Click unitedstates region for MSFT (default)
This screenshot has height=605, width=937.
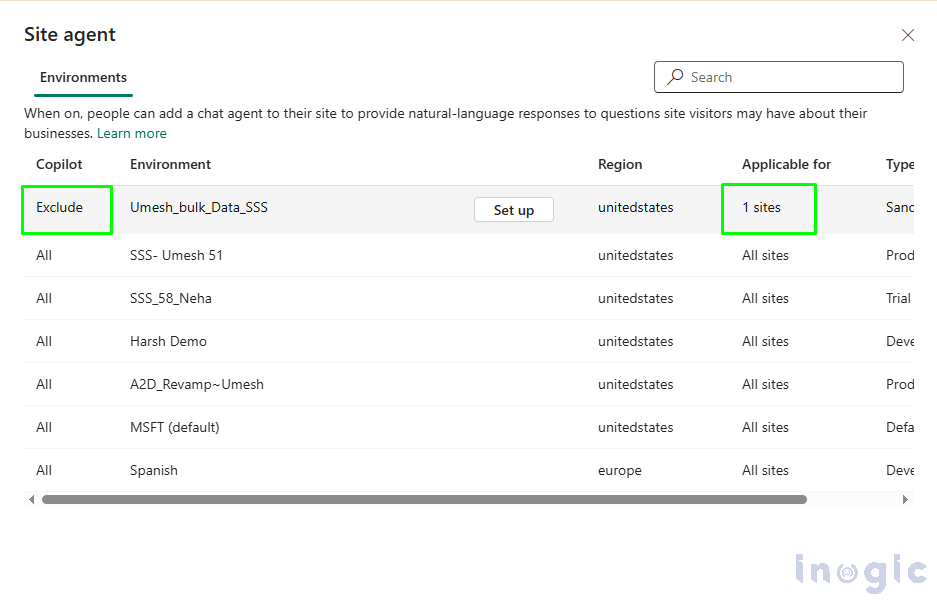[635, 427]
